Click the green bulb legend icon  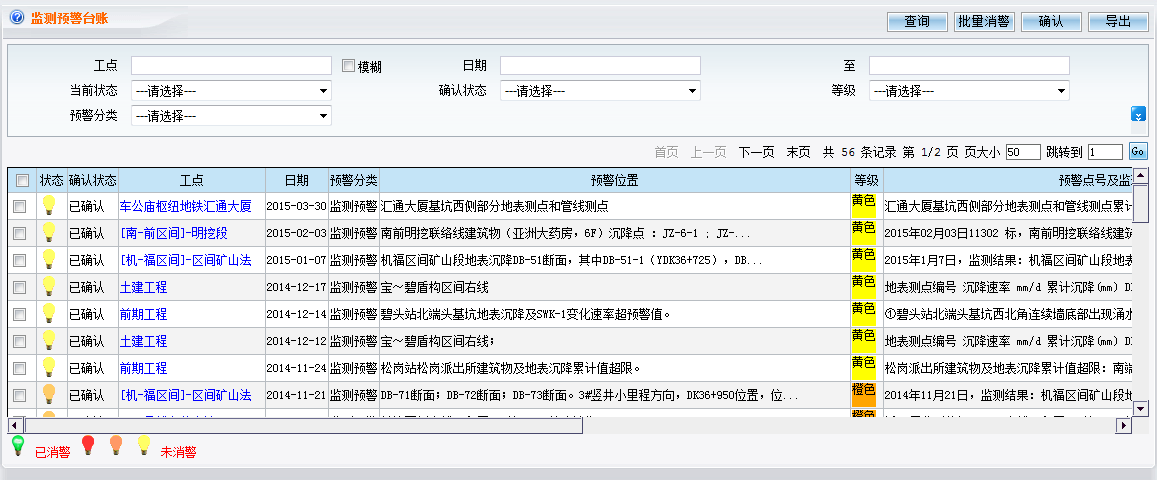coord(17,446)
